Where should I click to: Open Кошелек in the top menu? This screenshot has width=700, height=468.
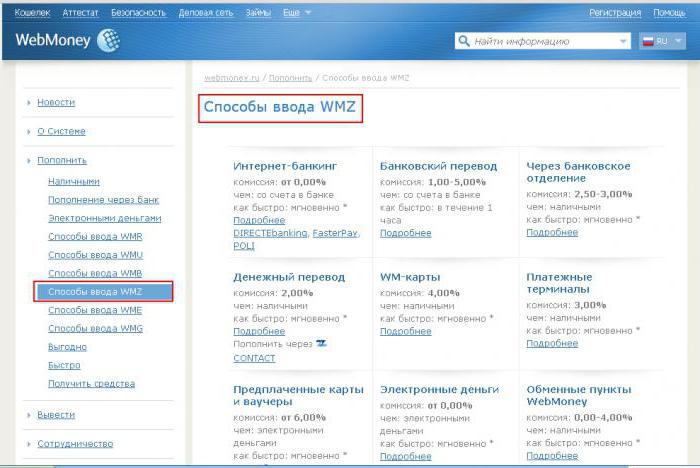(x=33, y=13)
